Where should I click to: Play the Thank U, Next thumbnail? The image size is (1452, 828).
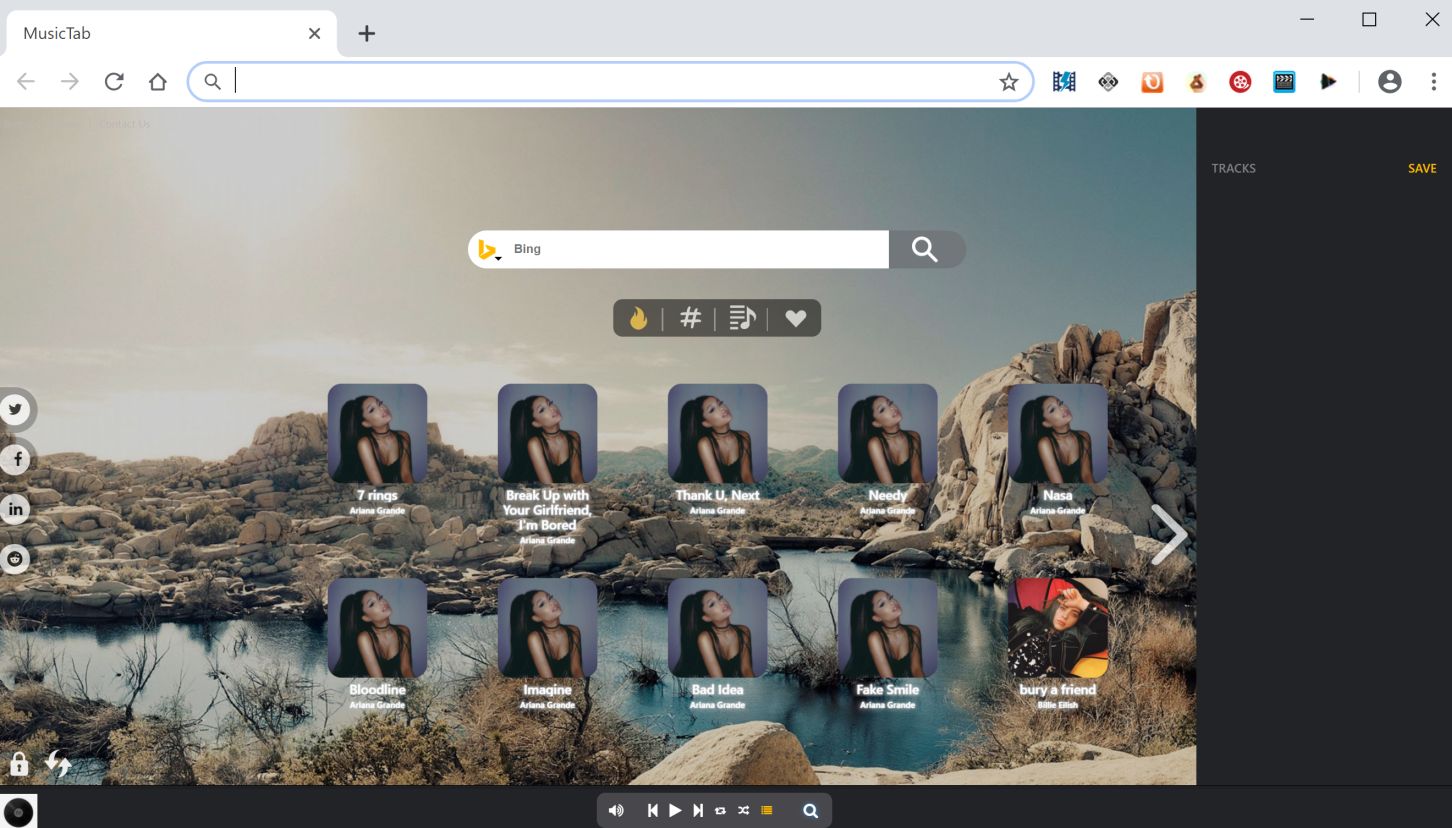[717, 433]
